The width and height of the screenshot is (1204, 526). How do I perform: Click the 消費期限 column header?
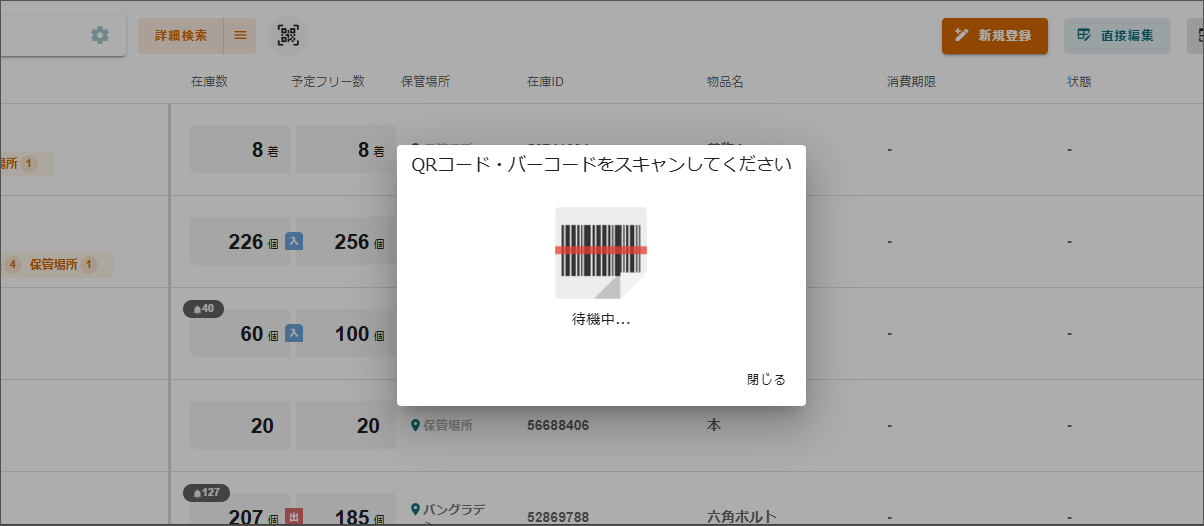coord(911,82)
